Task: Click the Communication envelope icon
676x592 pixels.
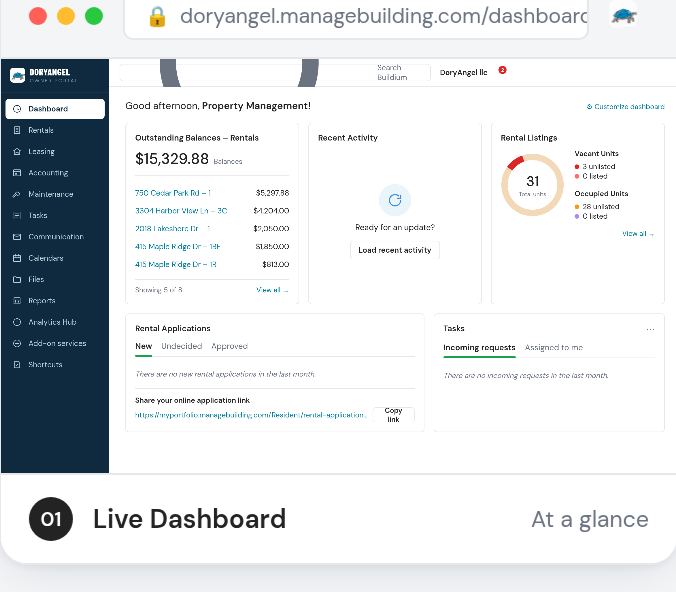Action: pos(17,237)
